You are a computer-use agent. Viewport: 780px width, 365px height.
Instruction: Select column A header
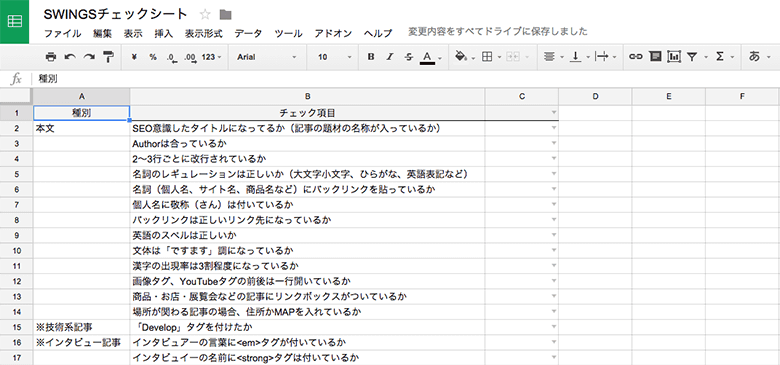pyautogui.click(x=81, y=96)
